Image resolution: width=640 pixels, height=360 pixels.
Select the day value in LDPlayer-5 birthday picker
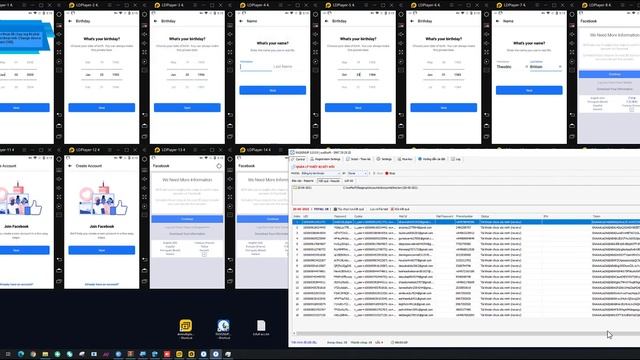[358, 75]
